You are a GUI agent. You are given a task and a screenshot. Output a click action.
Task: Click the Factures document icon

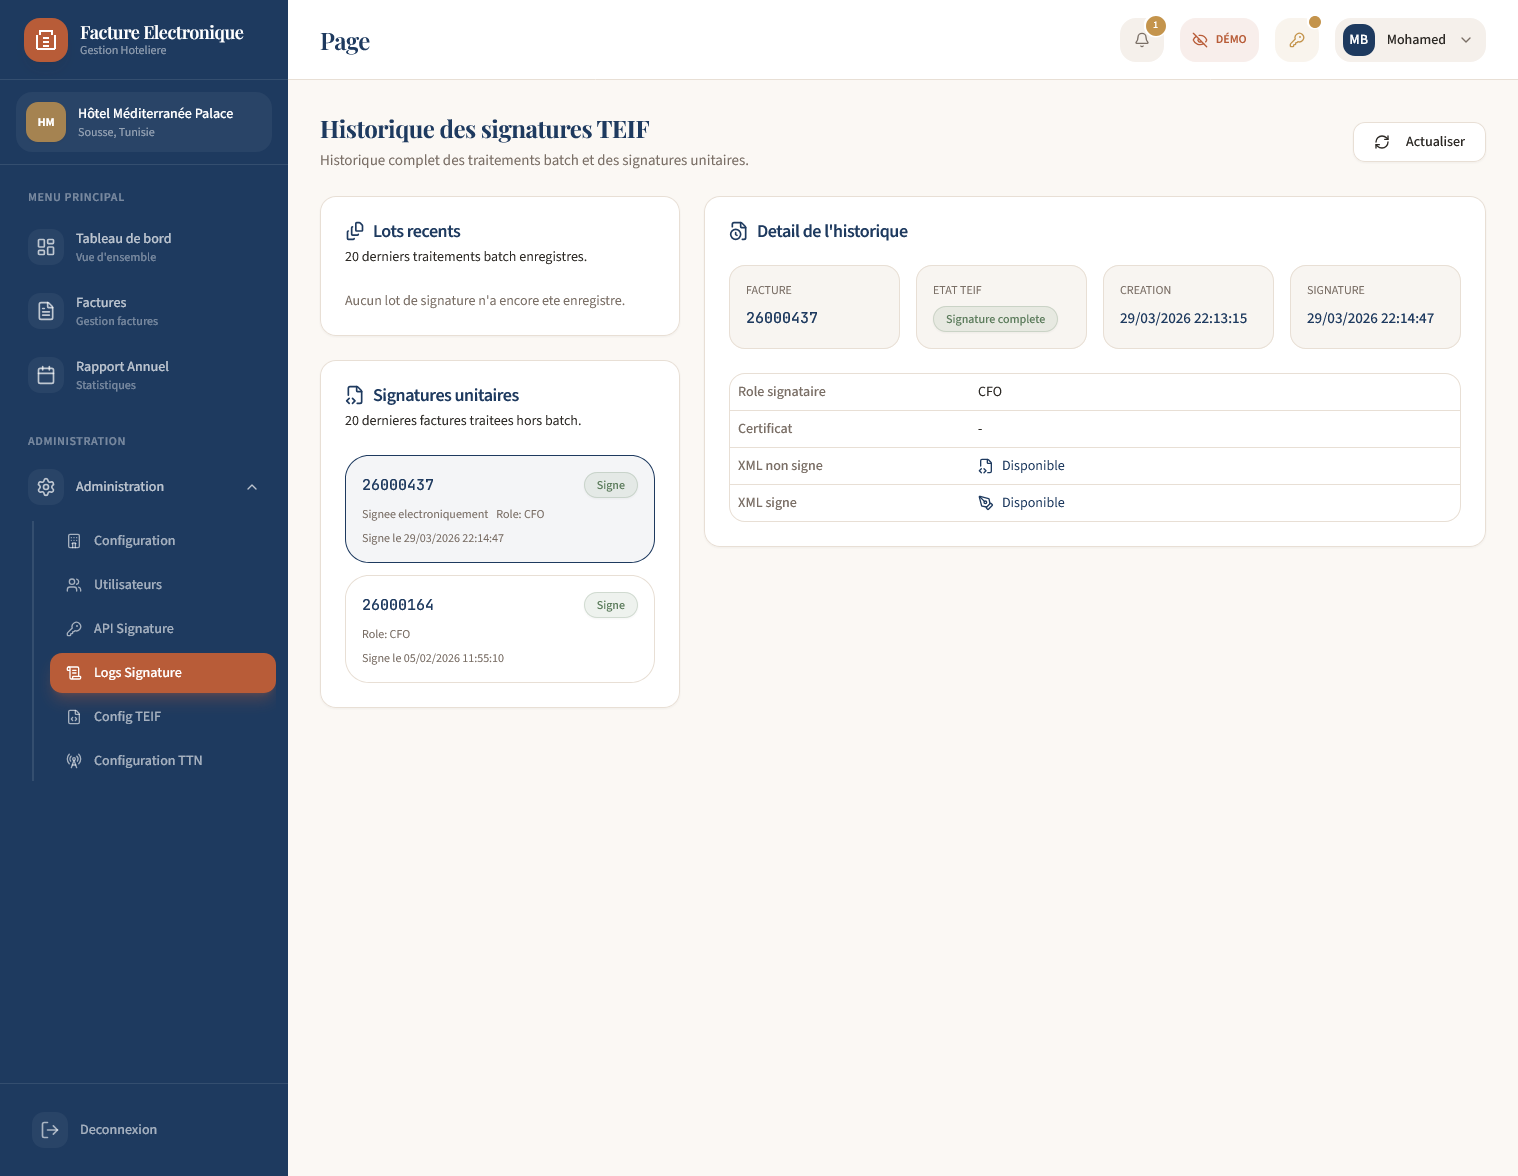point(46,311)
